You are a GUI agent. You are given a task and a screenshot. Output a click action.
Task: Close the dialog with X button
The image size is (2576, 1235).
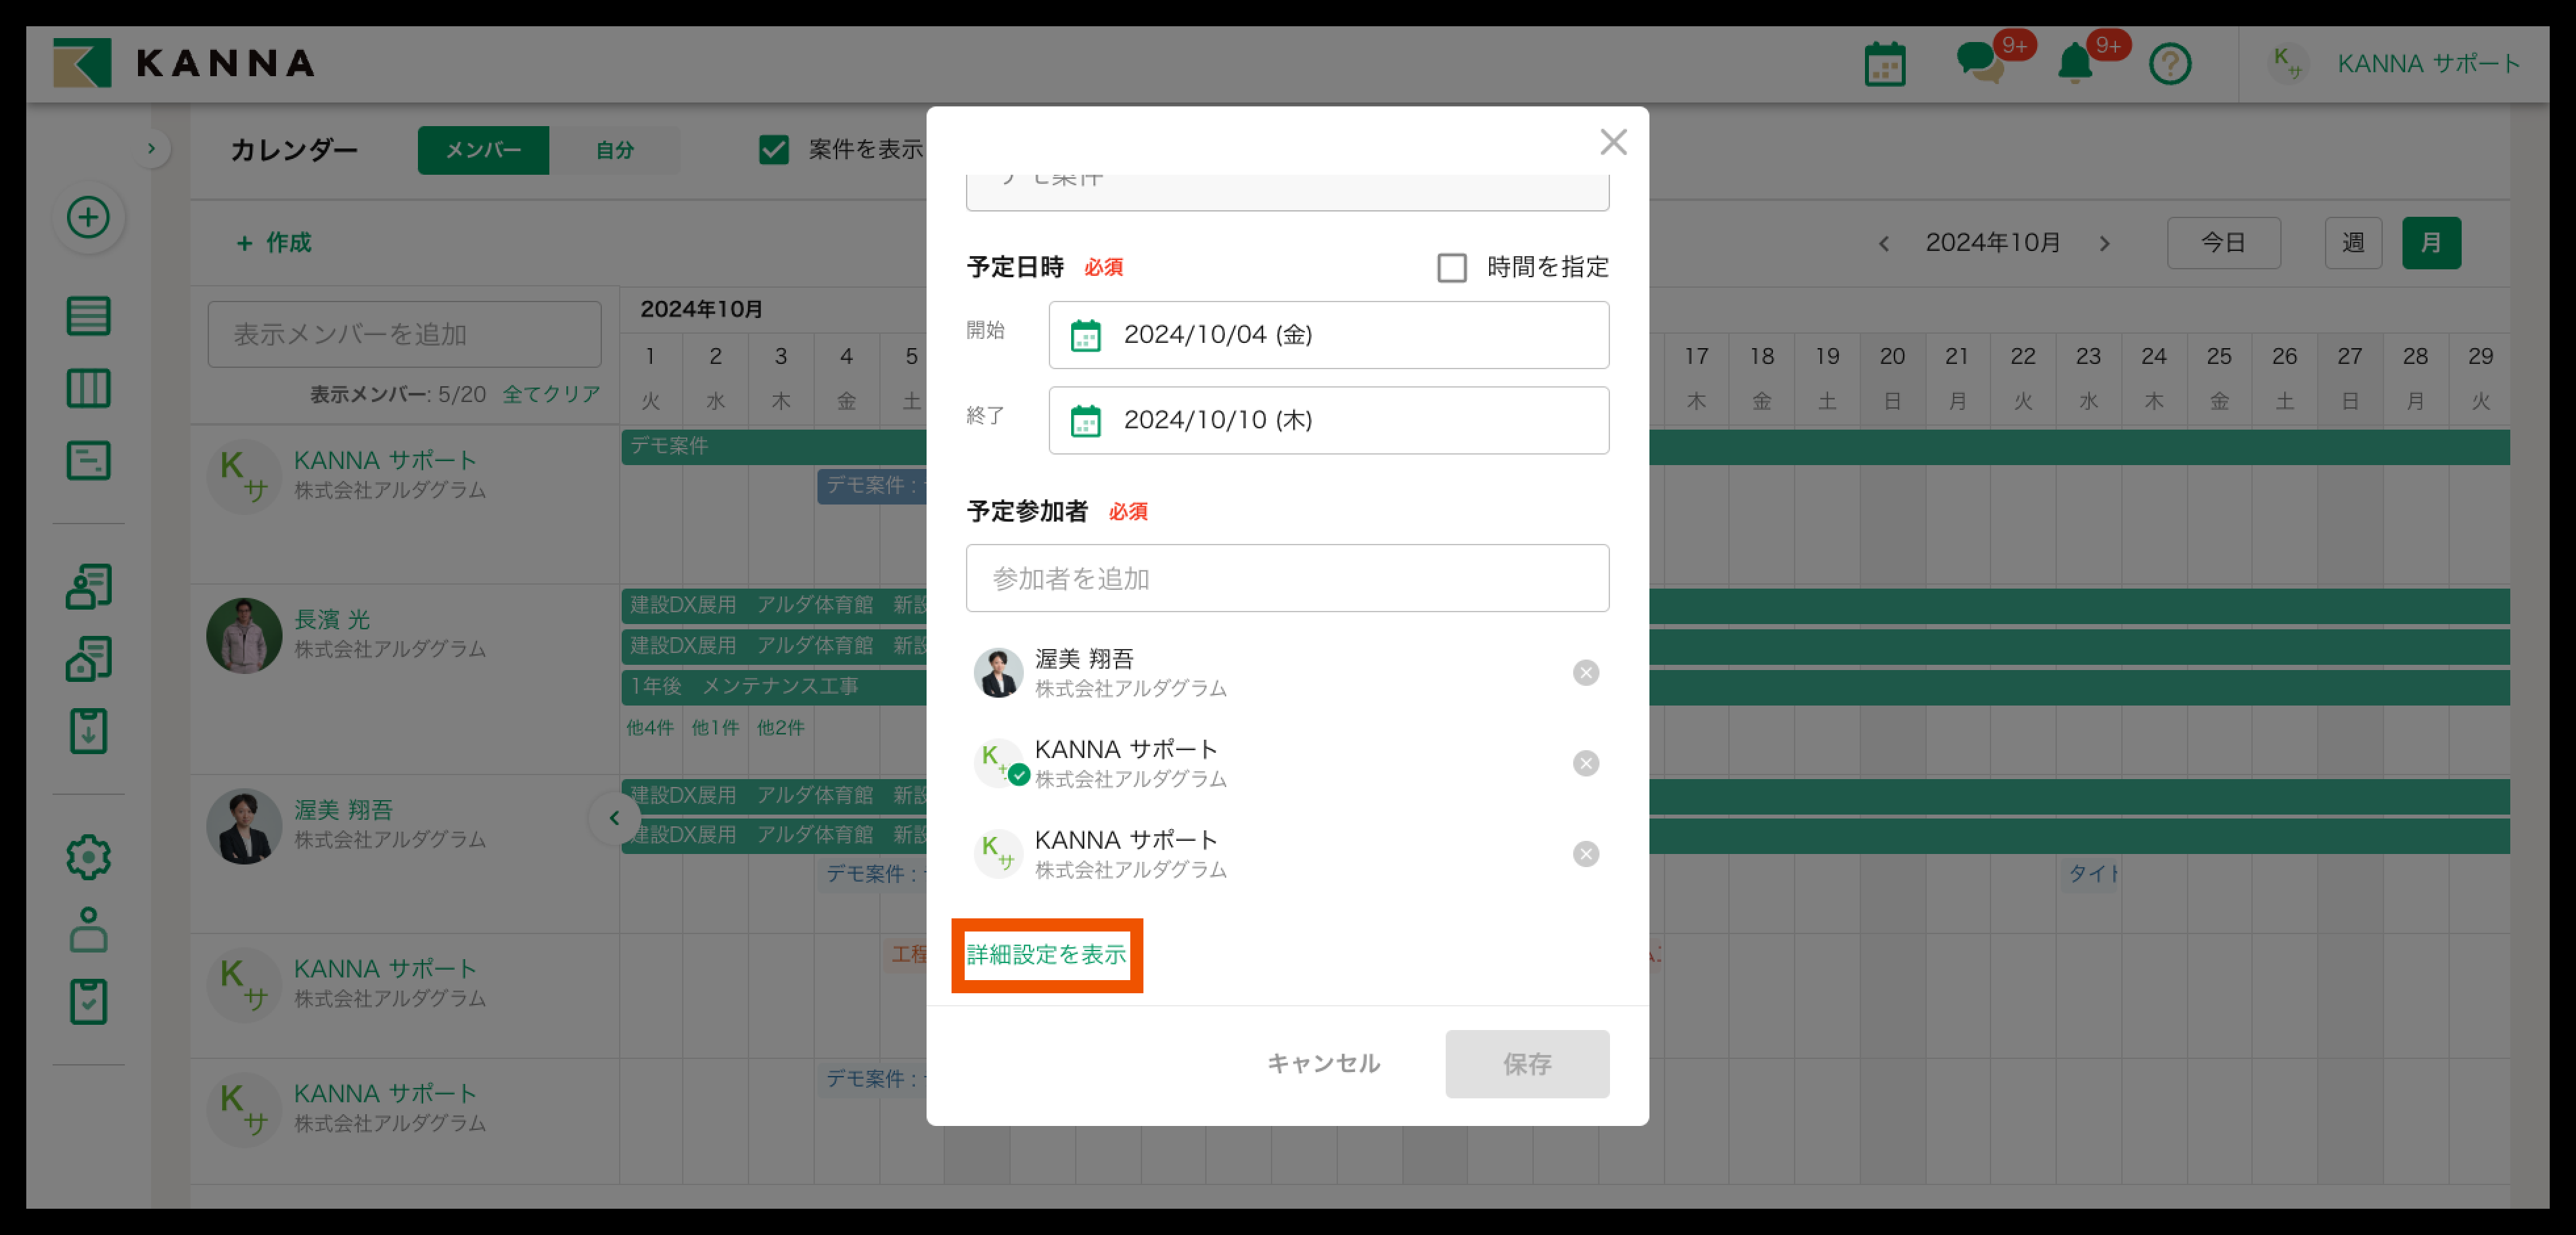[1612, 142]
